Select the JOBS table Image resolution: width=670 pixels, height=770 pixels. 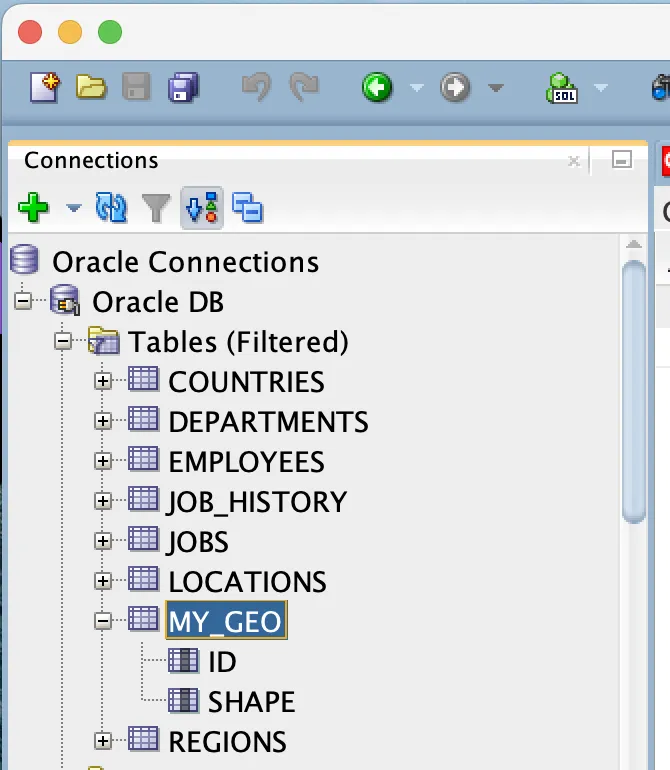pos(197,543)
